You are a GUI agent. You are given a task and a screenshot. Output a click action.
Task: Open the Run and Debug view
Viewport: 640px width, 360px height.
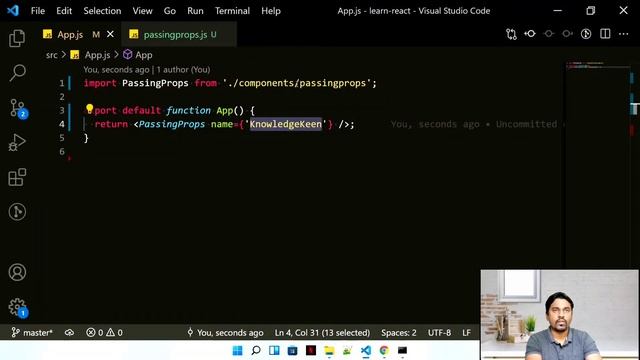[x=17, y=142]
